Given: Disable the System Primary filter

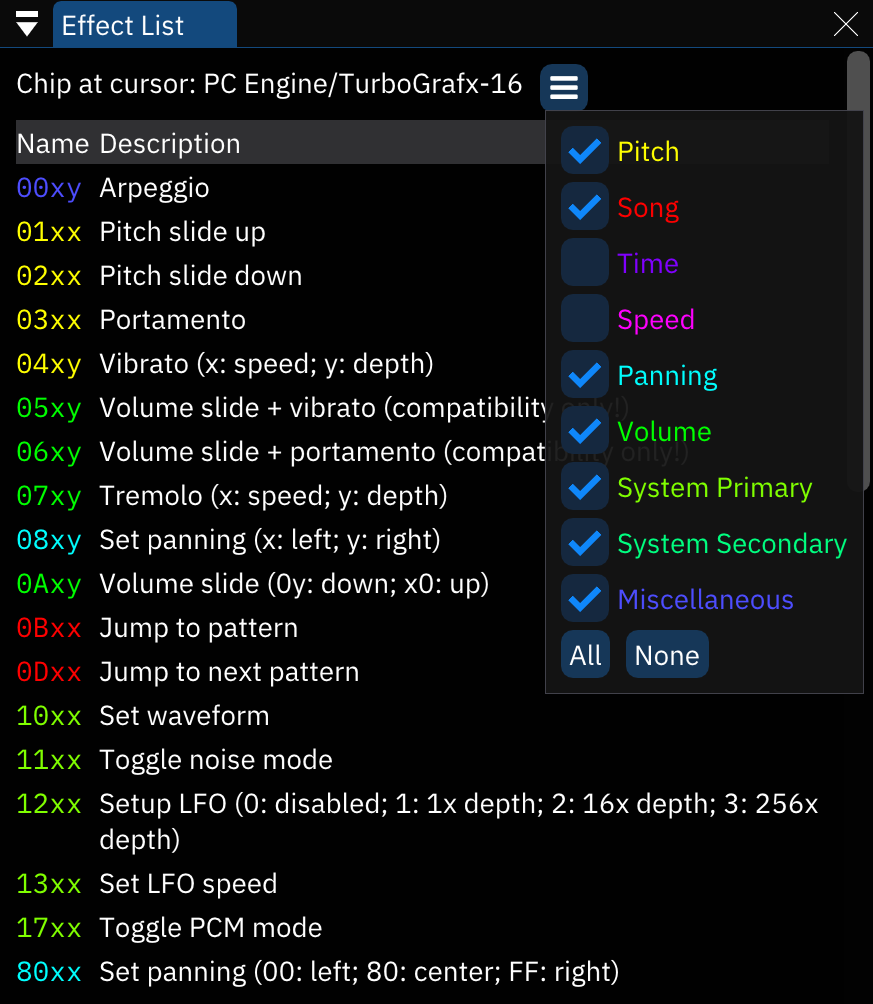Looking at the screenshot, I should click(584, 487).
